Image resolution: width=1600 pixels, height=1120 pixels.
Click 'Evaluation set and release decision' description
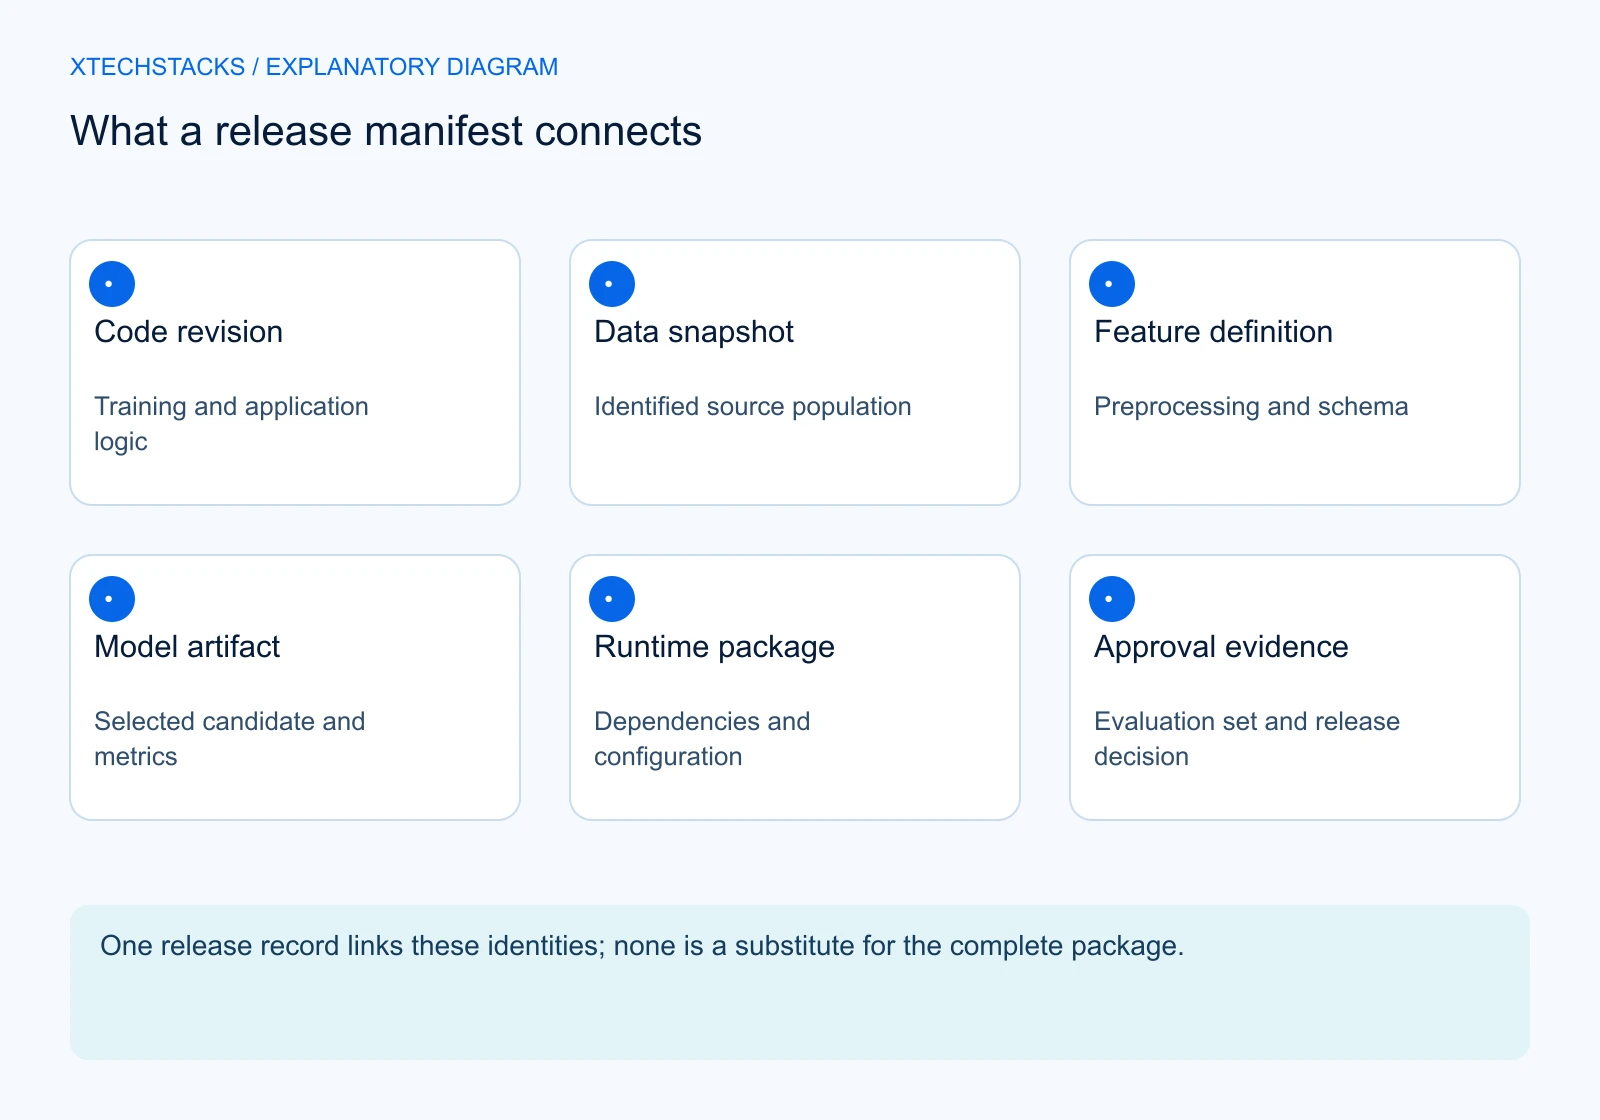point(1247,739)
